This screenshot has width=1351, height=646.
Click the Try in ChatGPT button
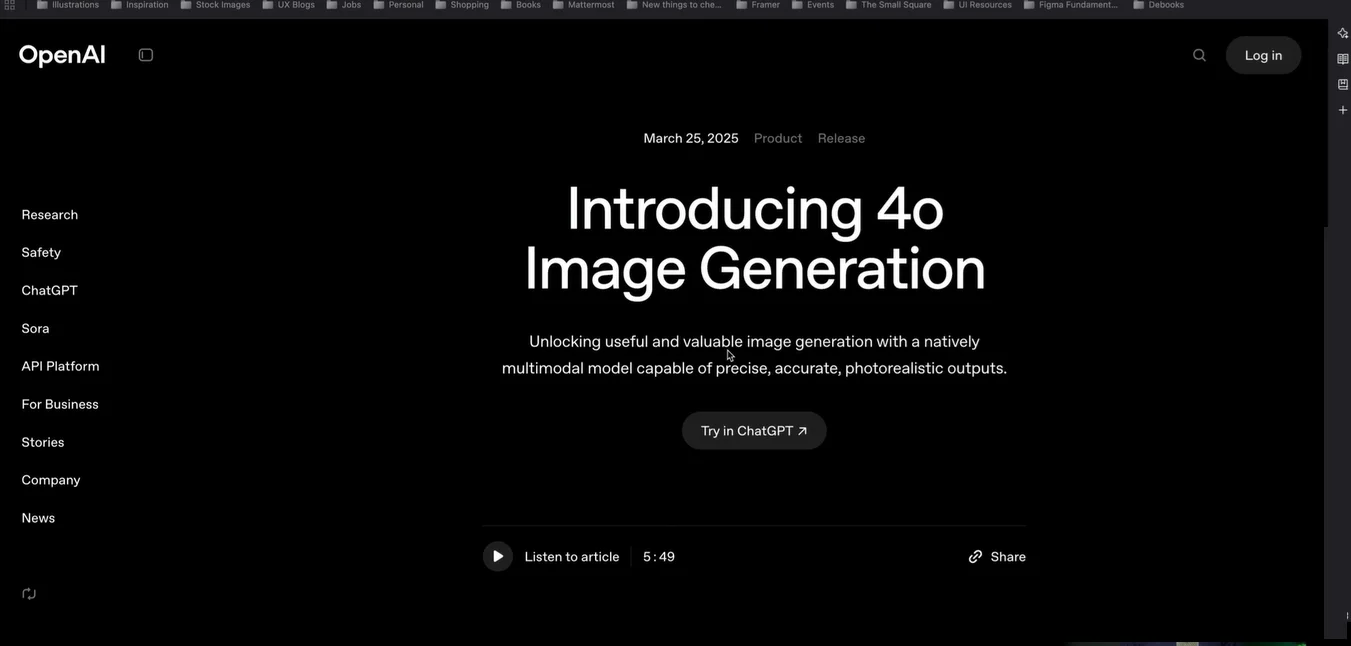pyautogui.click(x=754, y=431)
